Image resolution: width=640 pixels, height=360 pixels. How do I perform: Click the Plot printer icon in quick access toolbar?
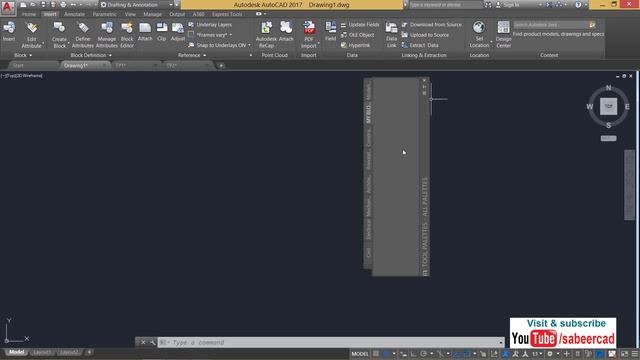pos(63,4)
